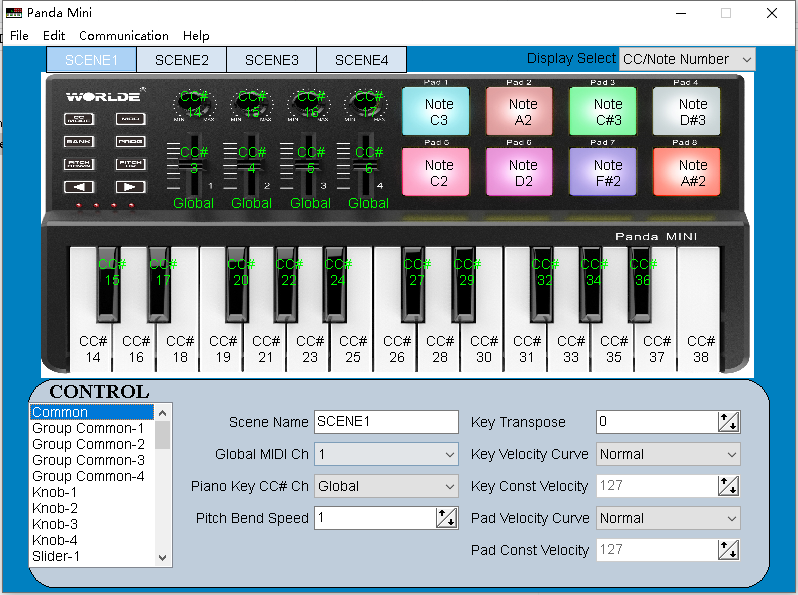
Task: Select the CC# 17 knob
Action: tap(367, 104)
